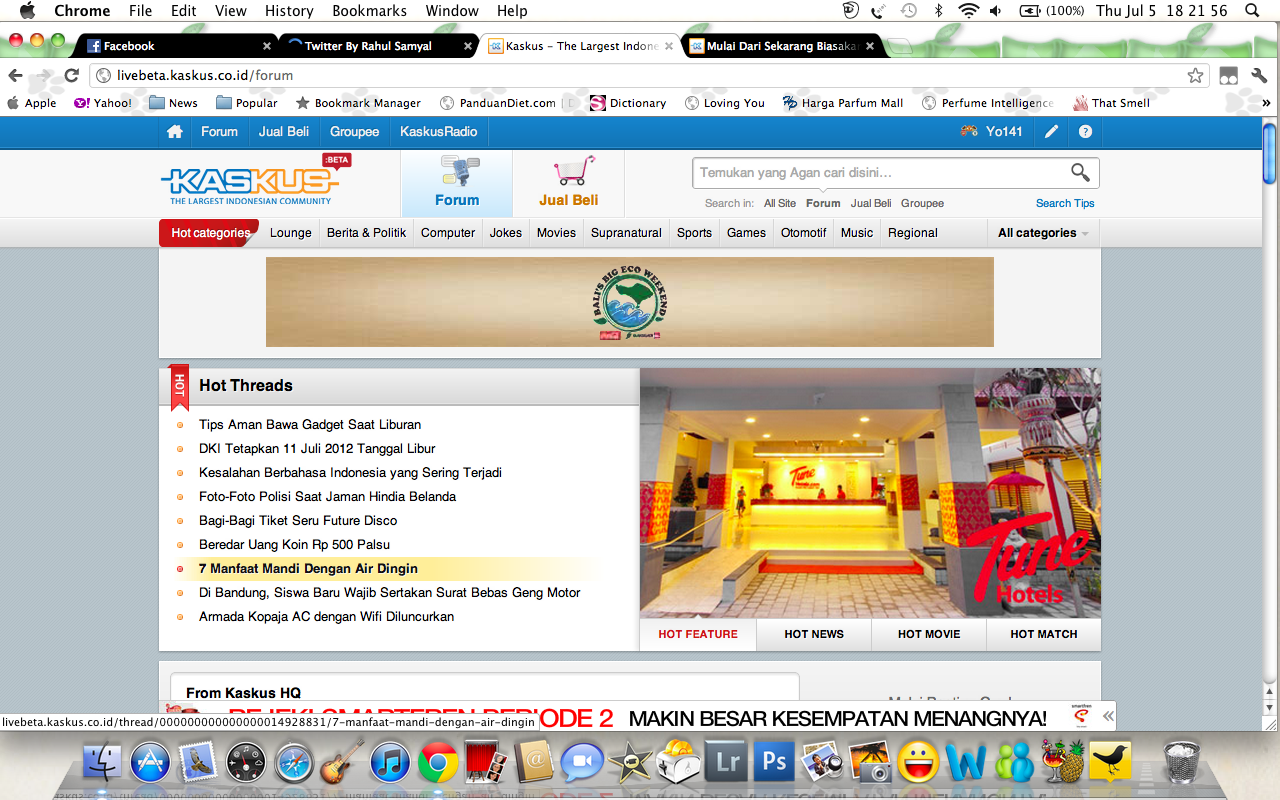The width and height of the screenshot is (1280, 800).
Task: Click the pencil compose icon in top bar
Action: (x=1051, y=131)
